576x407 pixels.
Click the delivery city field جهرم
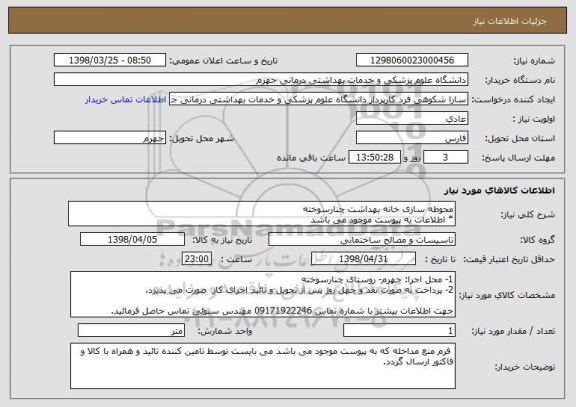pyautogui.click(x=110, y=138)
